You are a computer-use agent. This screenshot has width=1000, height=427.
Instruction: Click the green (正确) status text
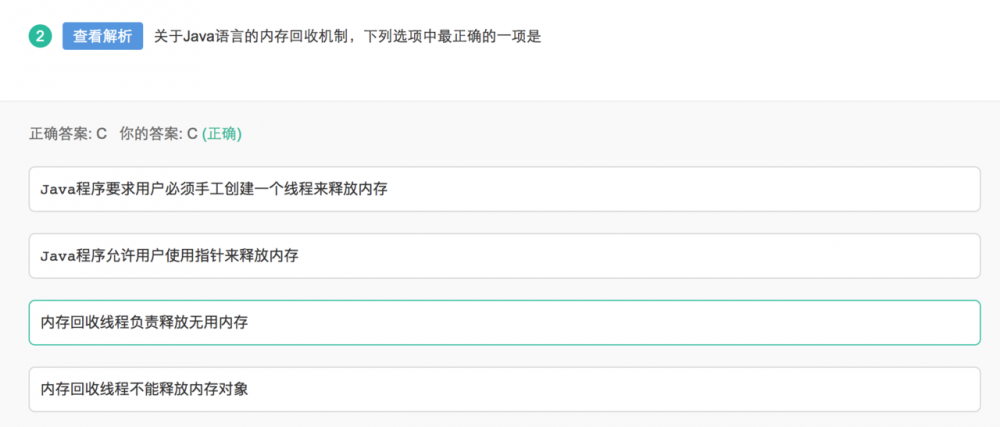222,133
